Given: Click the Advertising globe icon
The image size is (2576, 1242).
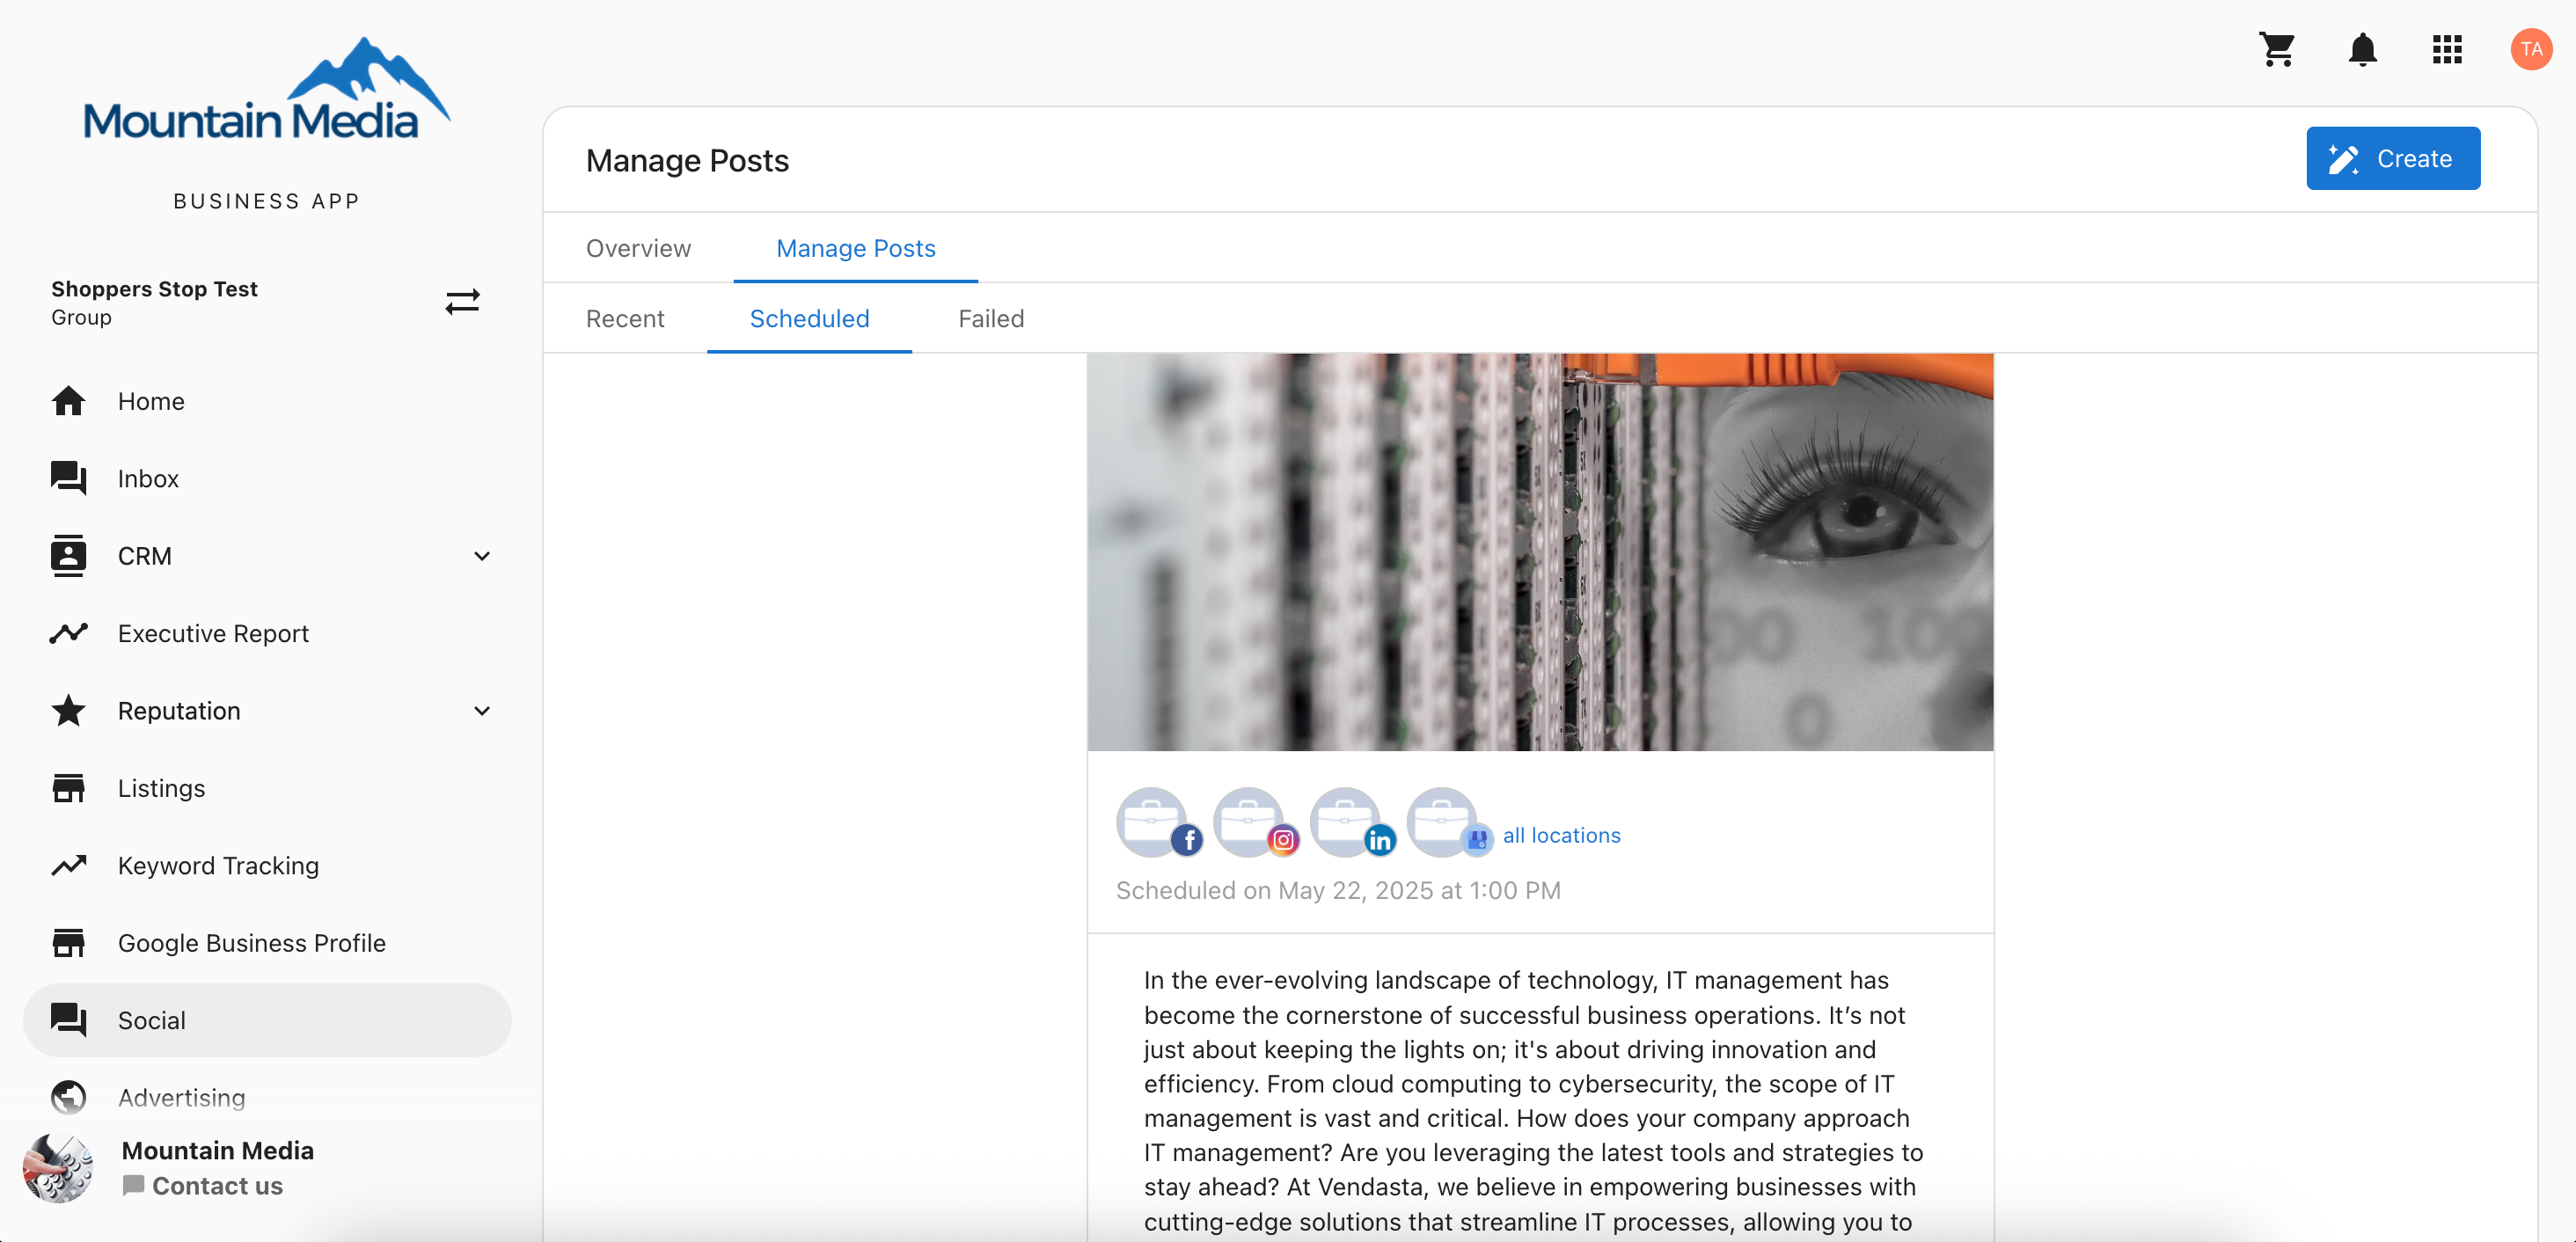Looking at the screenshot, I should (68, 1097).
